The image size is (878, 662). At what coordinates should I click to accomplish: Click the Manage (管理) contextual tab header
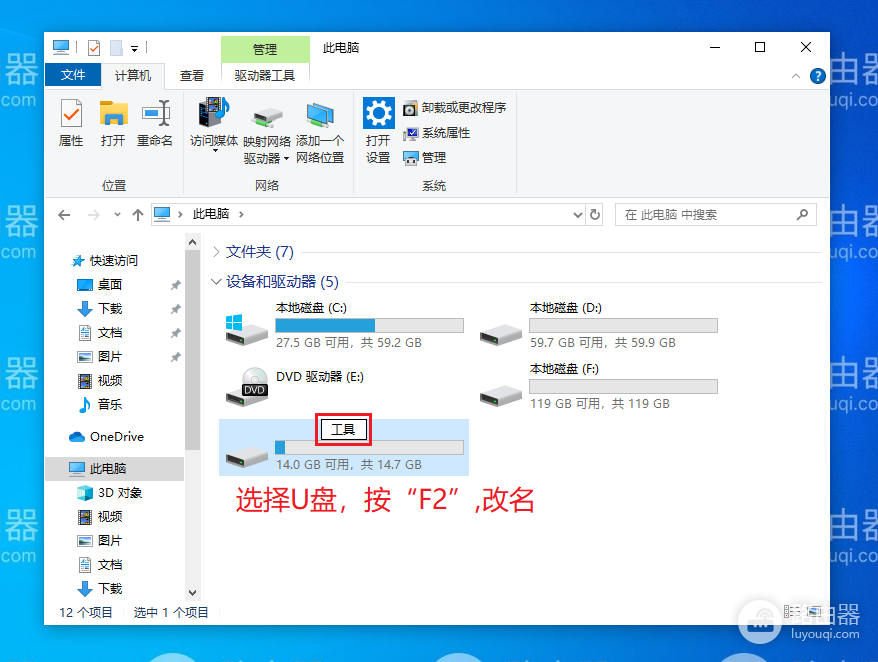pos(265,49)
